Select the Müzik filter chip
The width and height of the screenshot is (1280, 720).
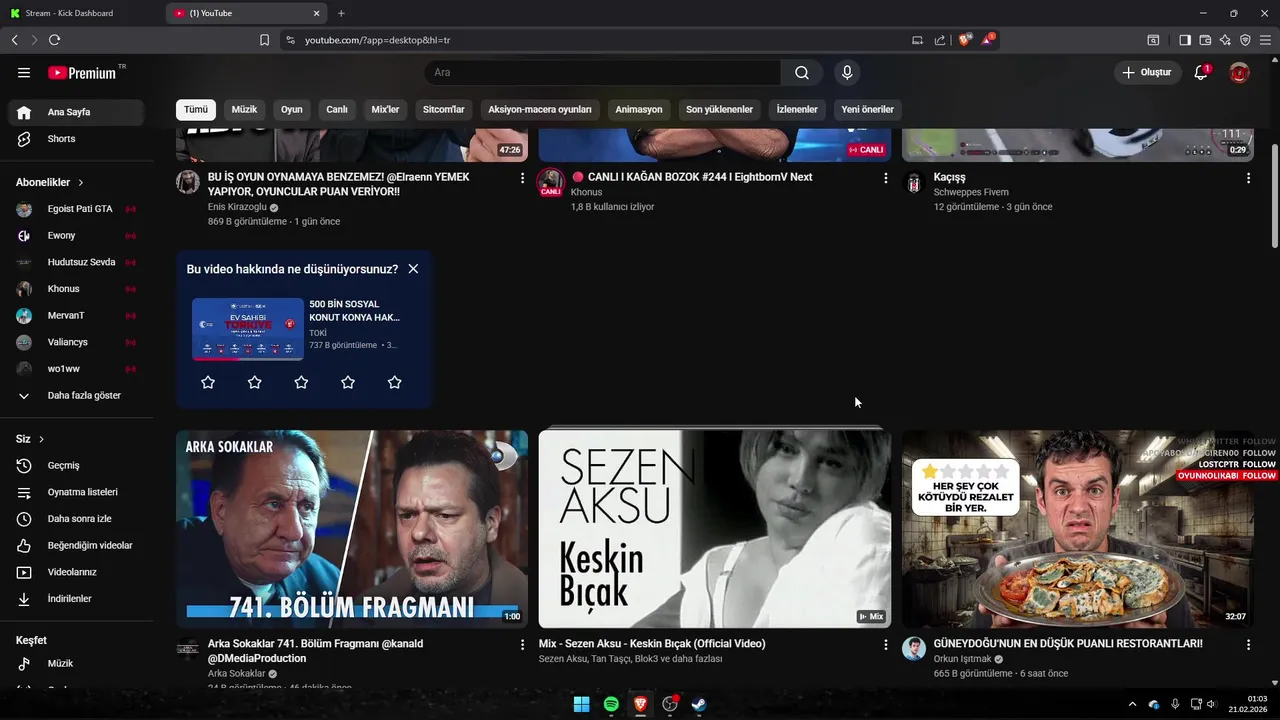(x=244, y=109)
